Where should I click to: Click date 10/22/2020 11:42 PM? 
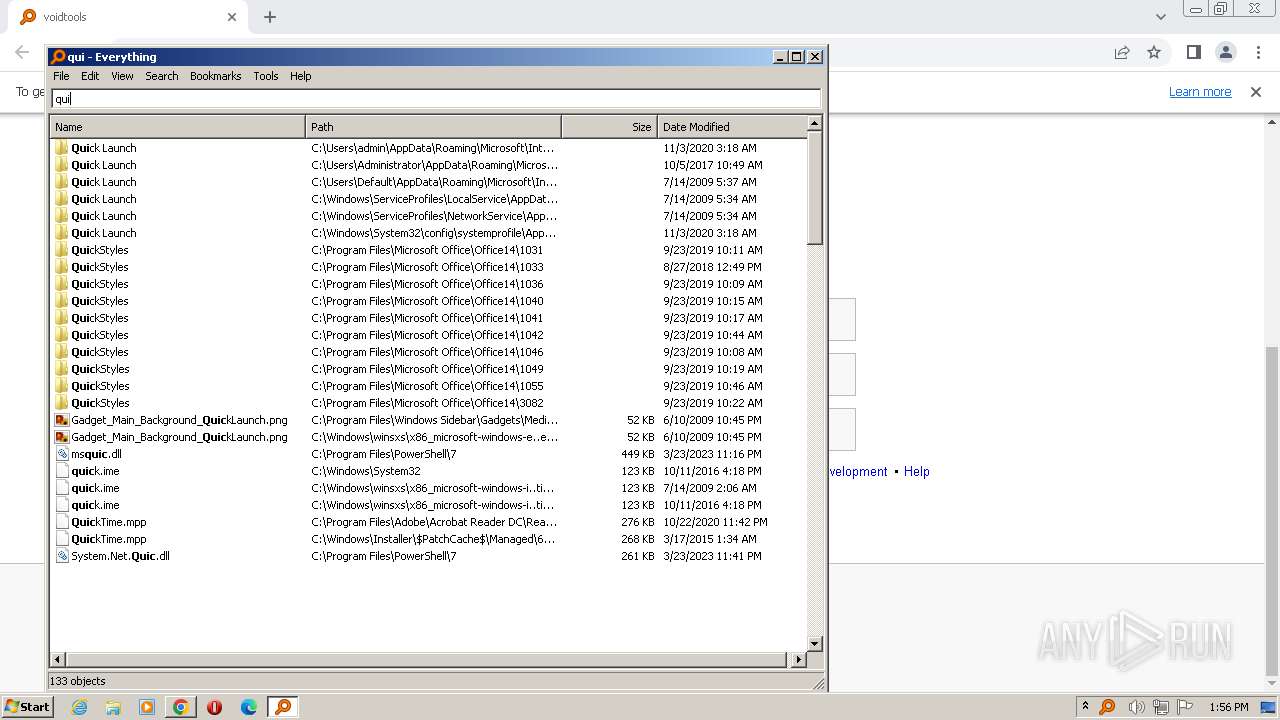[715, 522]
